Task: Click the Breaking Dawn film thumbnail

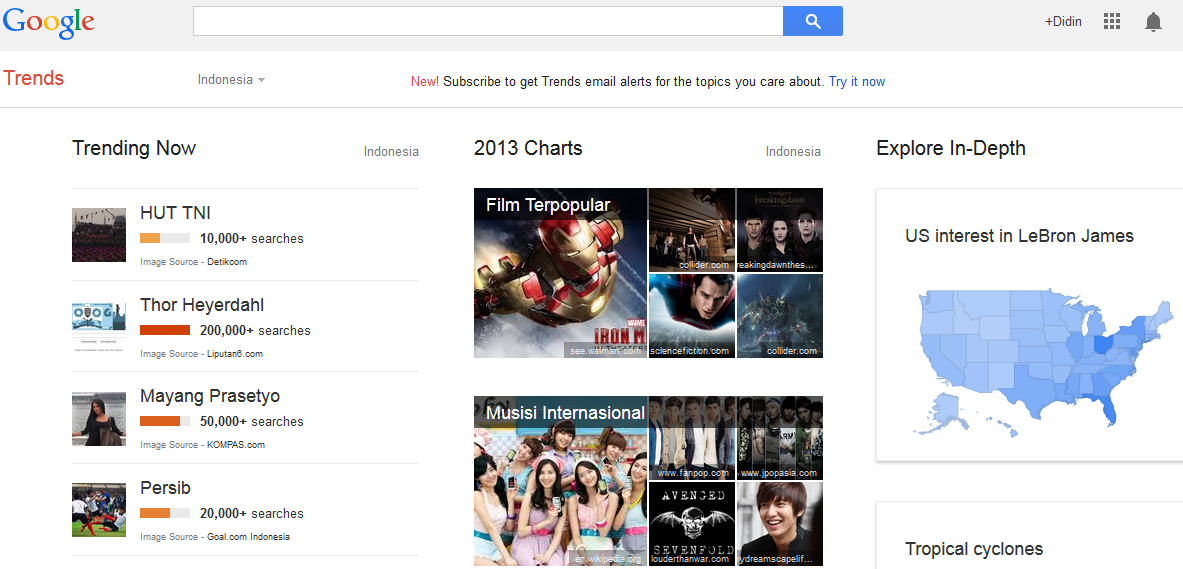Action: pos(779,229)
